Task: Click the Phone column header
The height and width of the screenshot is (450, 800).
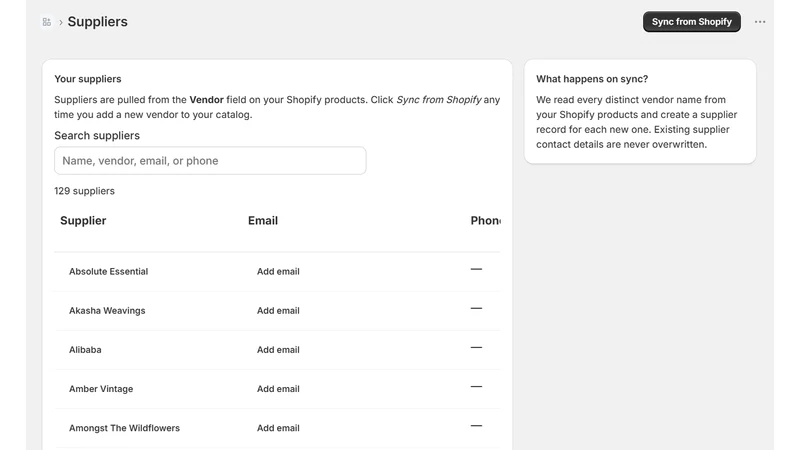Action: pyautogui.click(x=485, y=220)
